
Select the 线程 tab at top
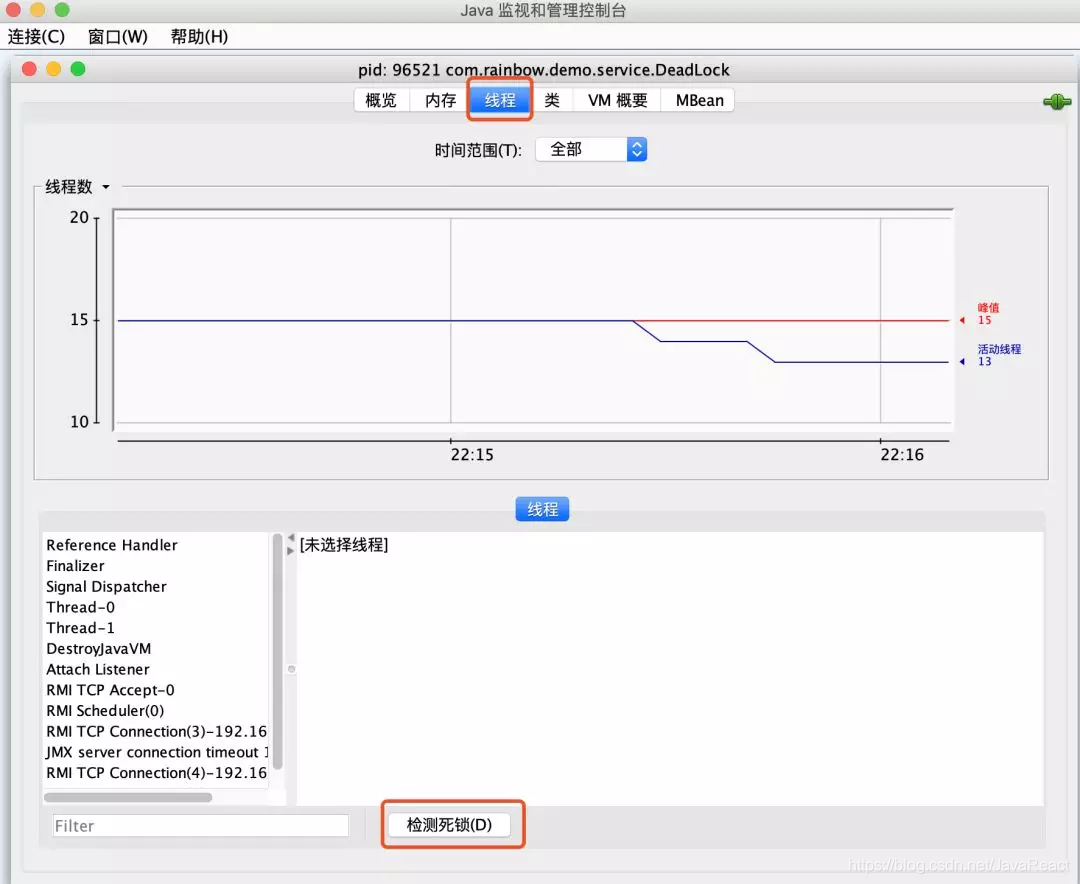[500, 101]
